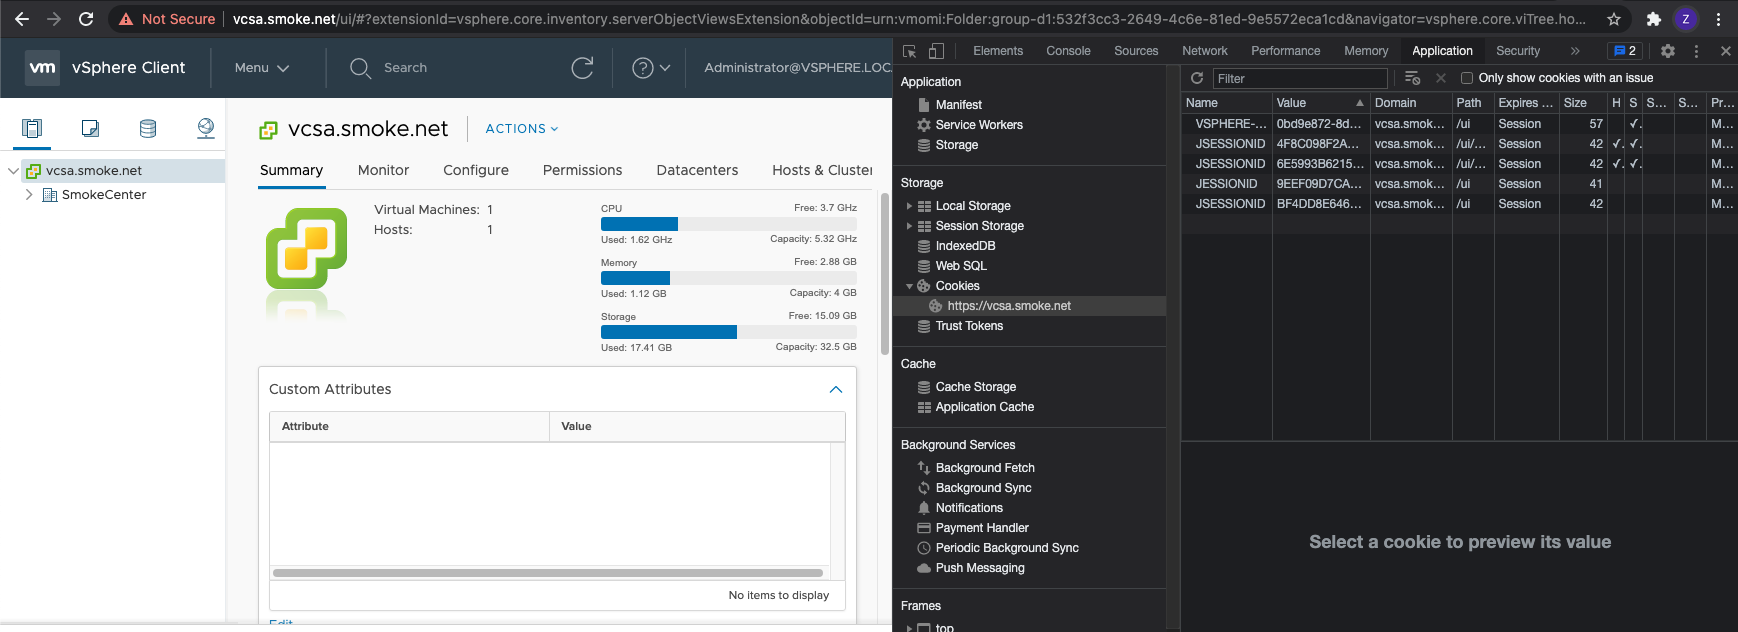
Task: Toggle the DevTools device toolbar icon
Action: point(936,51)
